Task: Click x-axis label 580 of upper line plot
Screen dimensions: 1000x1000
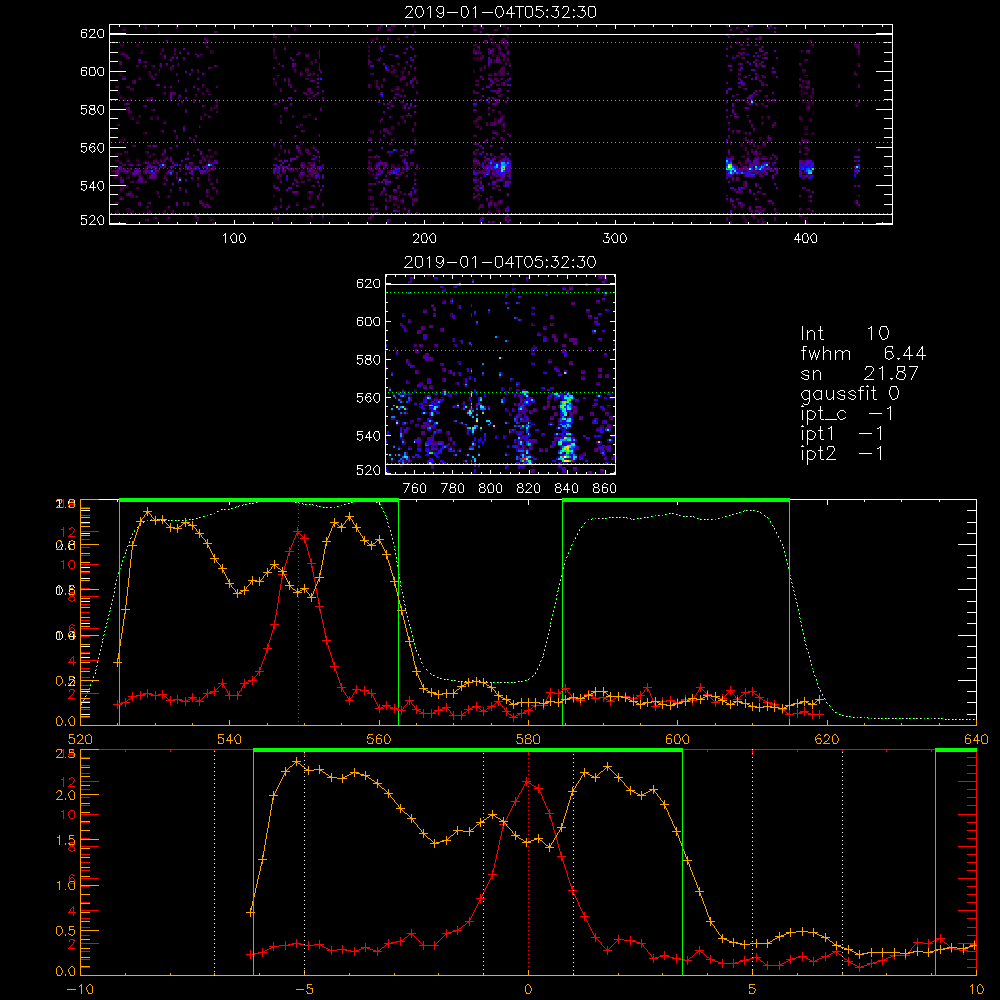Action: point(528,739)
